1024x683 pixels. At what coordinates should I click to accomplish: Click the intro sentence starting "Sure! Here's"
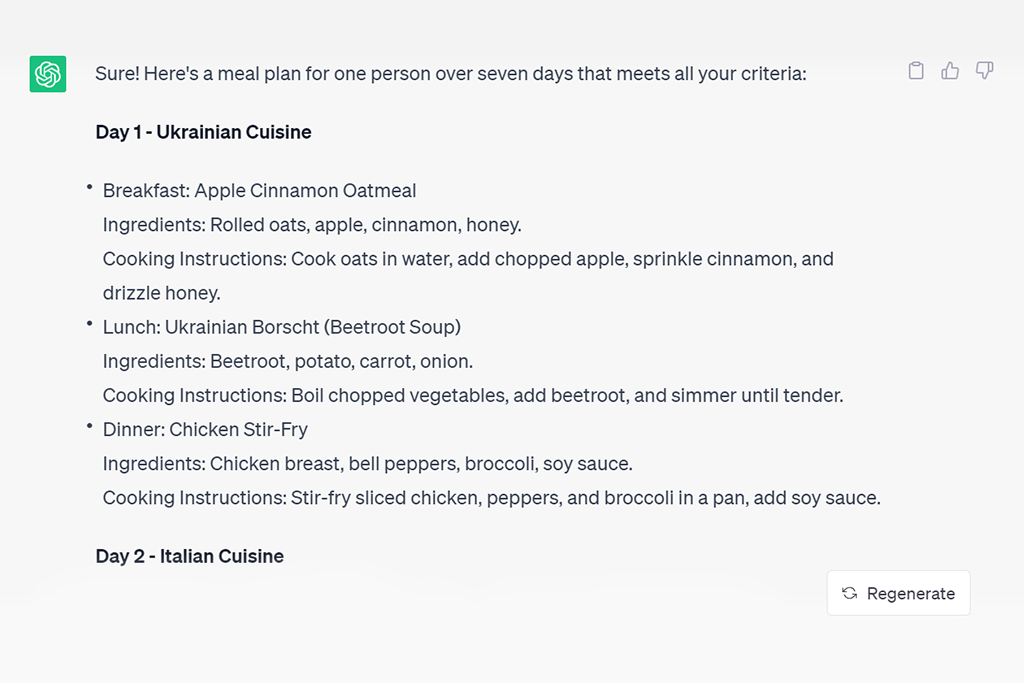pyautogui.click(x=450, y=74)
